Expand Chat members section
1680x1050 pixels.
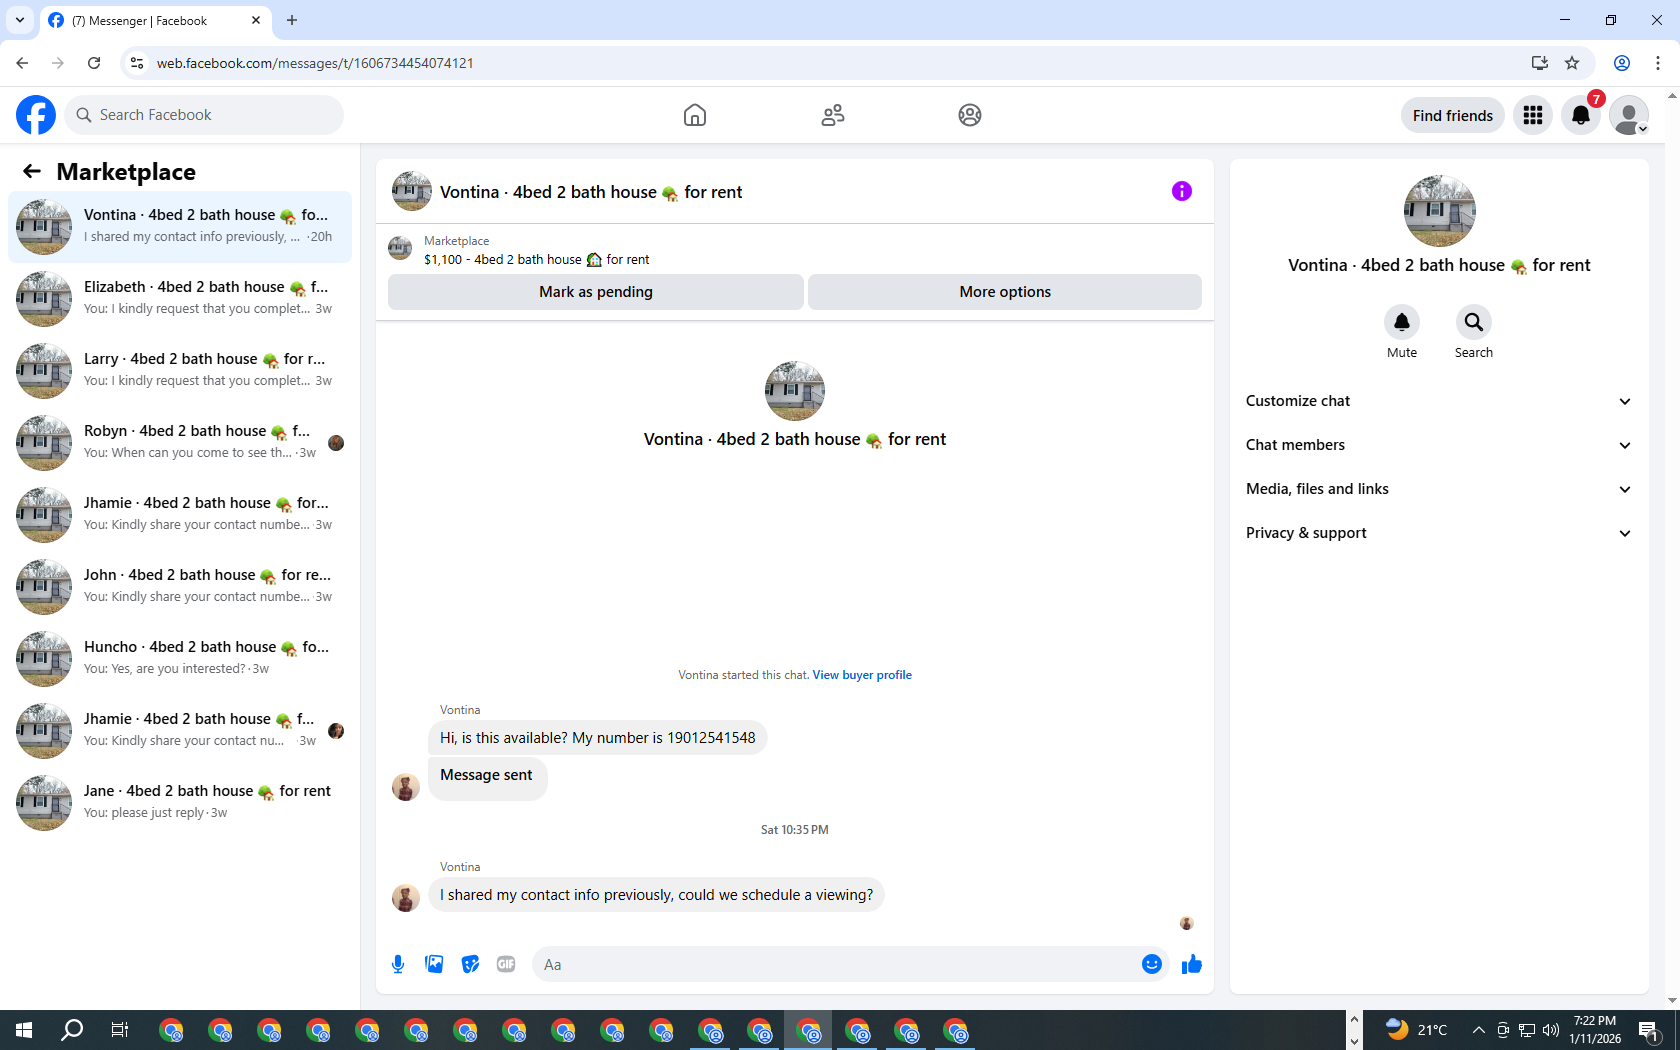coord(1439,445)
